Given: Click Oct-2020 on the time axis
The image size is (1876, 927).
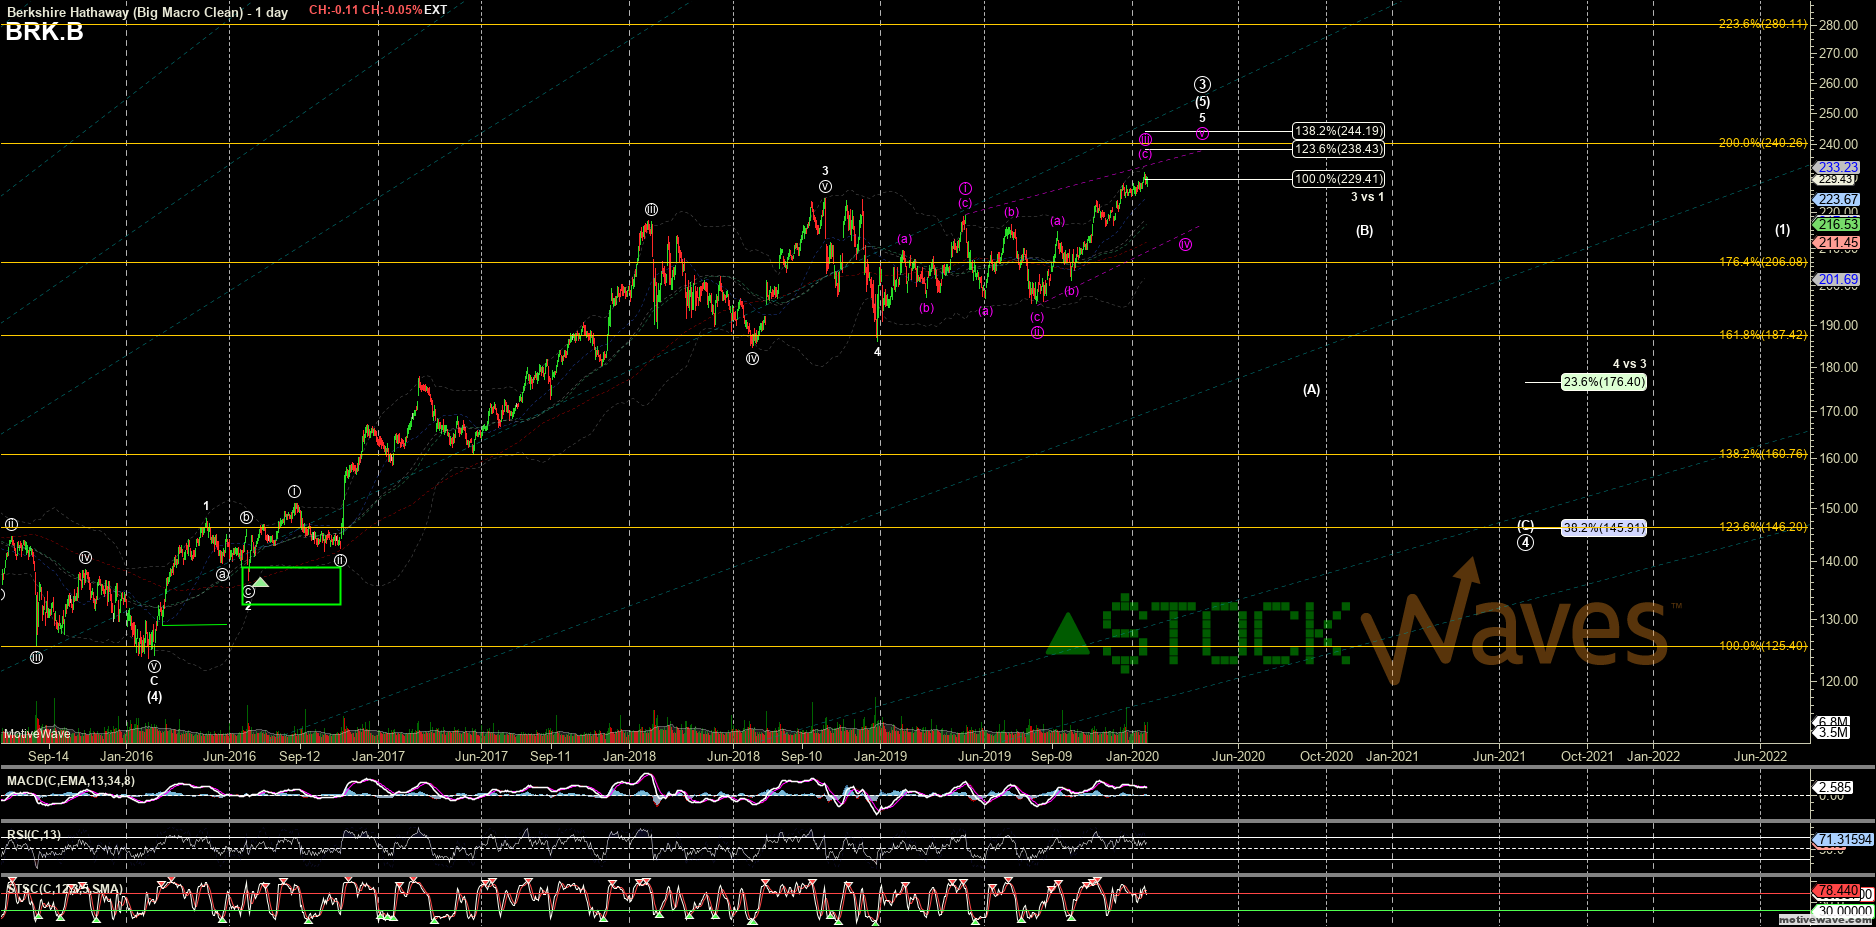Looking at the screenshot, I should click(x=1326, y=757).
